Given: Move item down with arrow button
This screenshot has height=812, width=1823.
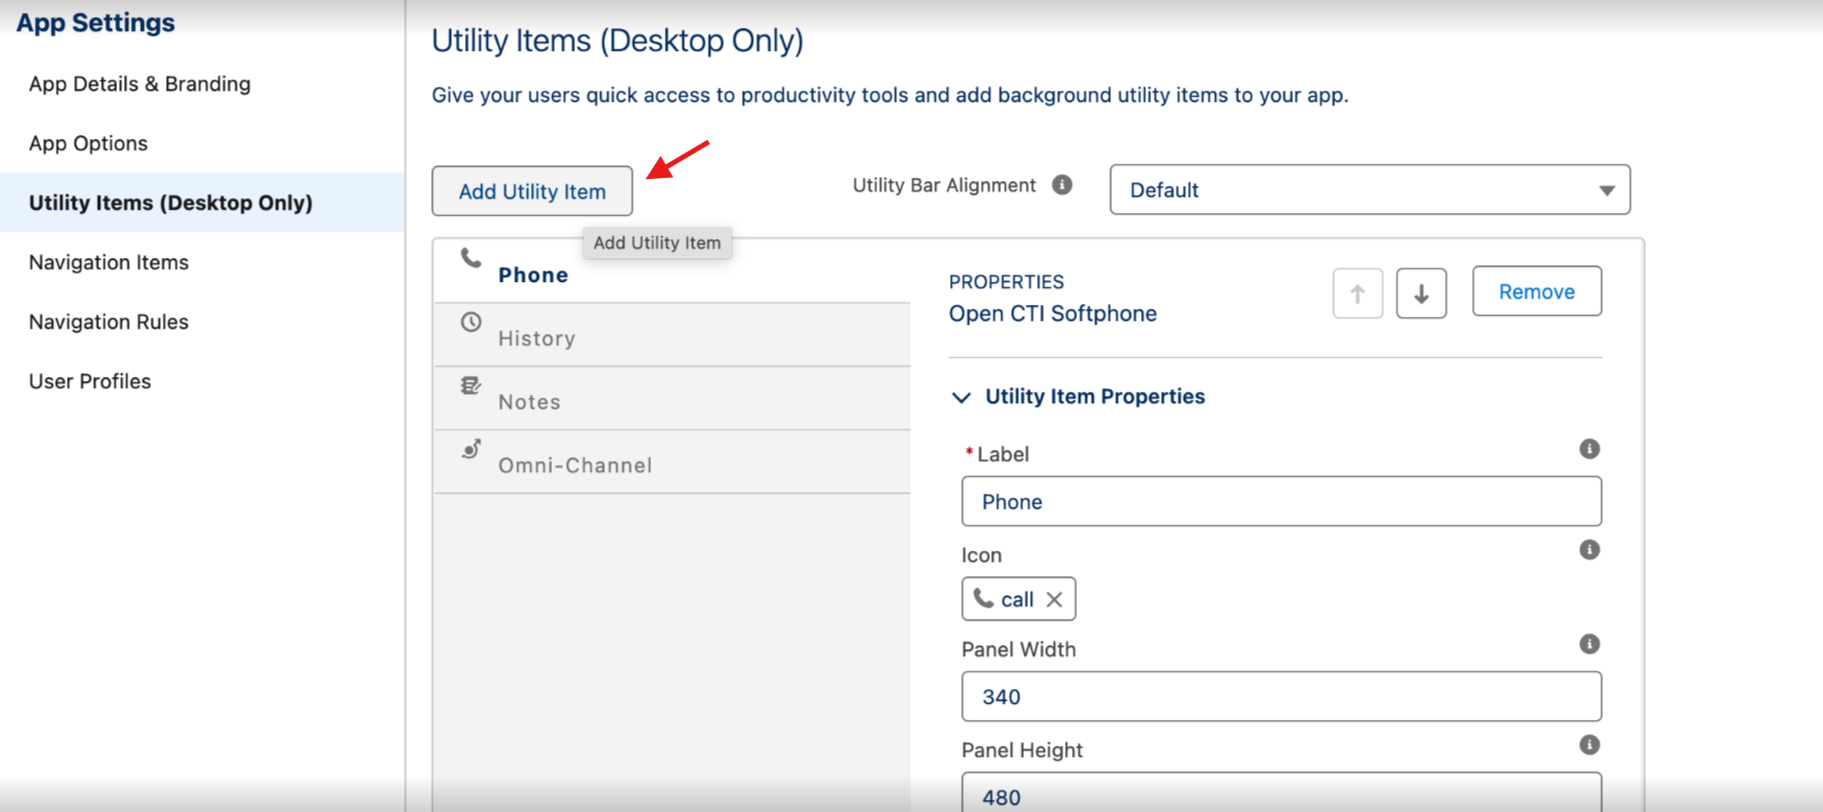Looking at the screenshot, I should coord(1421,293).
